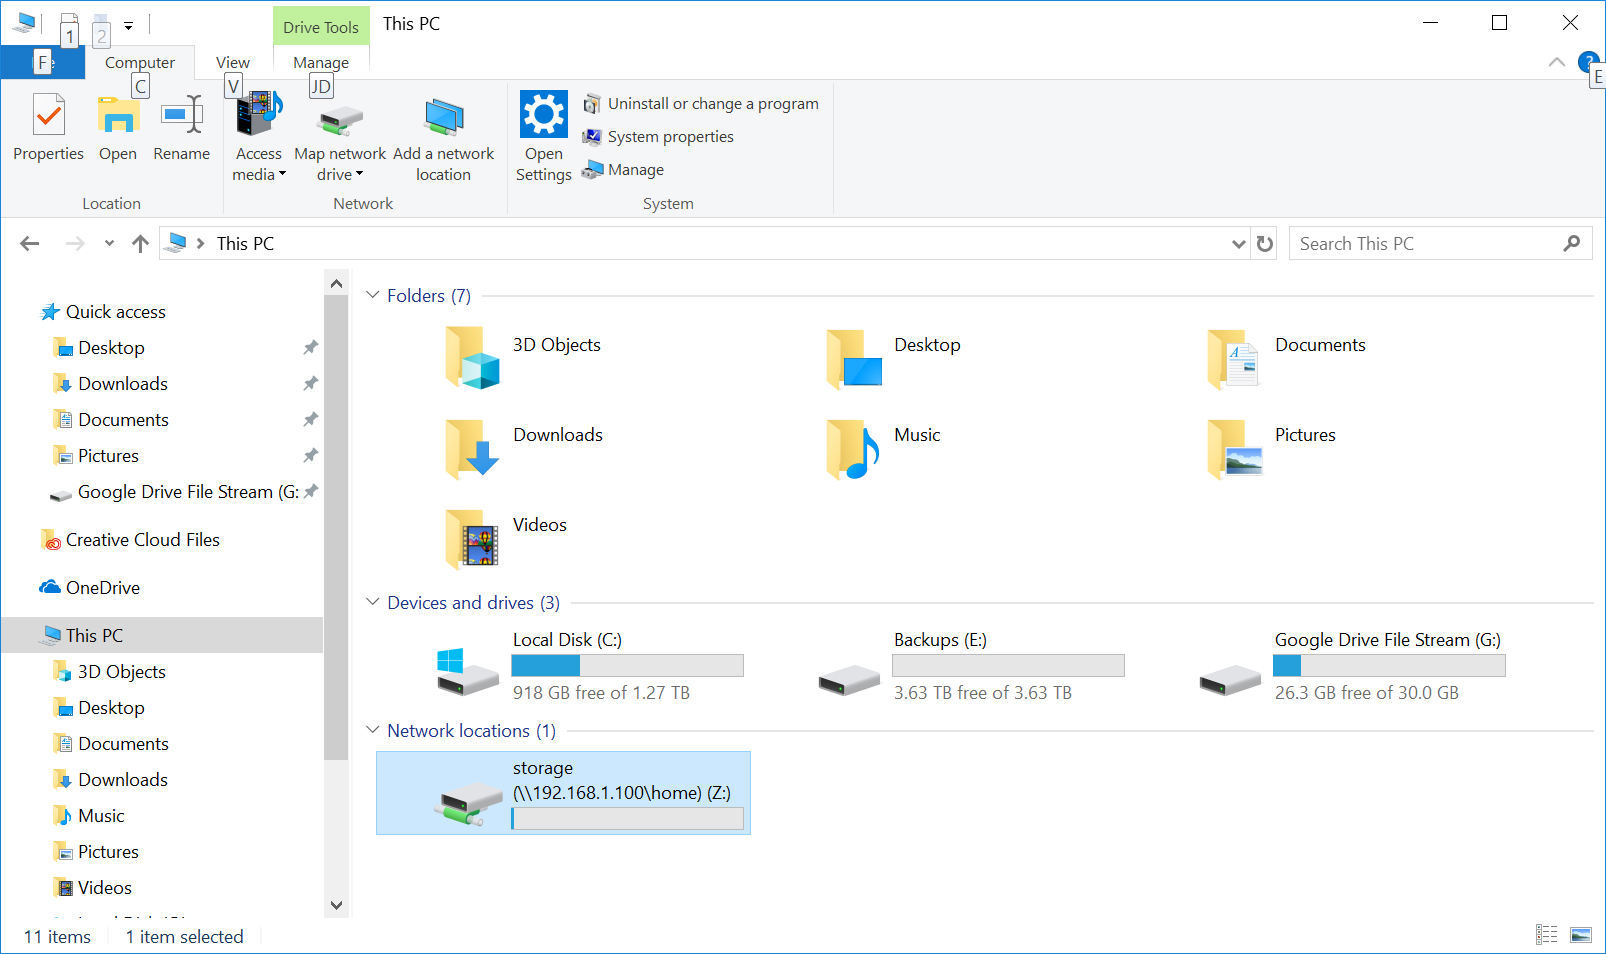Screen dimensions: 1606x954
Task: Switch to large thumbnails view in status bar
Action: point(1580,935)
